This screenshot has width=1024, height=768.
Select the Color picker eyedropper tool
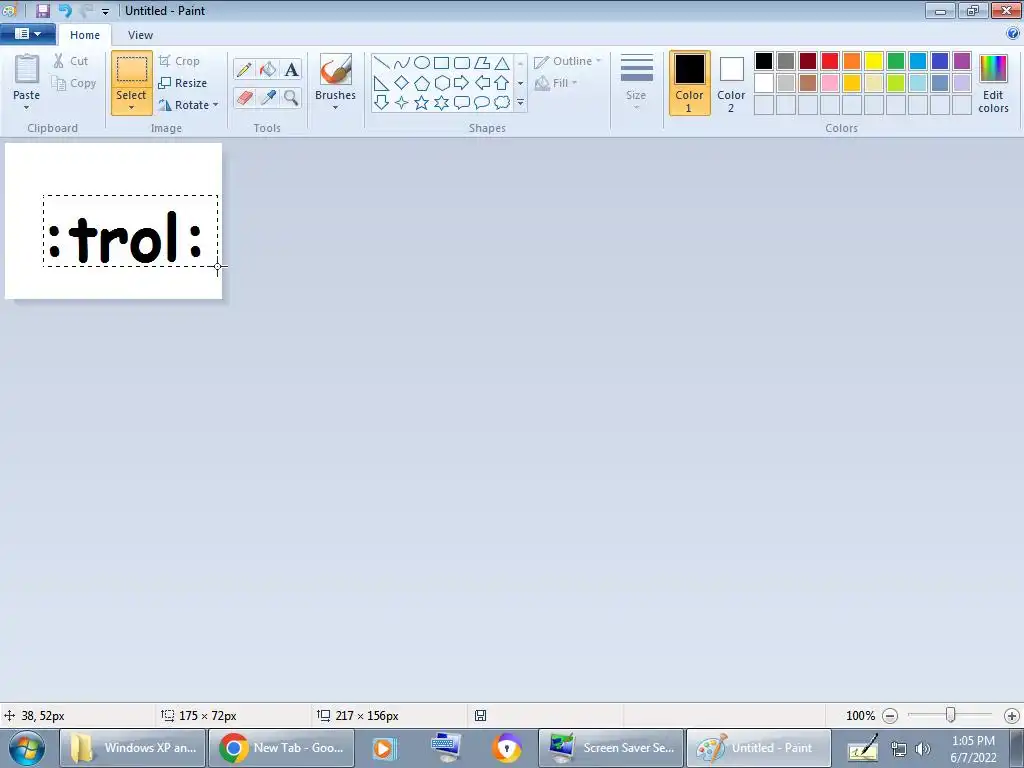[268, 98]
